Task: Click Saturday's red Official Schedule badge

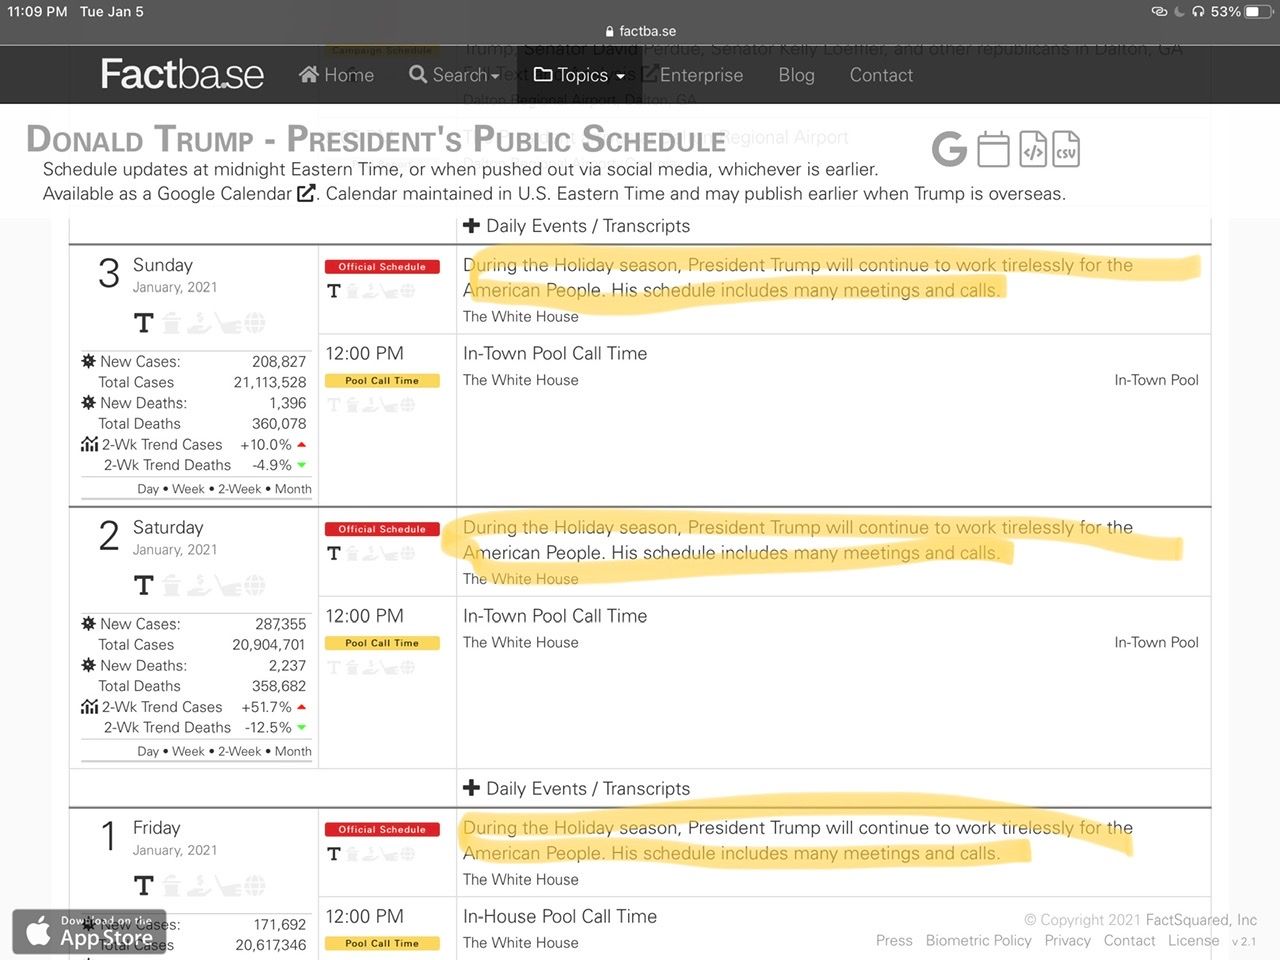Action: 382,529
